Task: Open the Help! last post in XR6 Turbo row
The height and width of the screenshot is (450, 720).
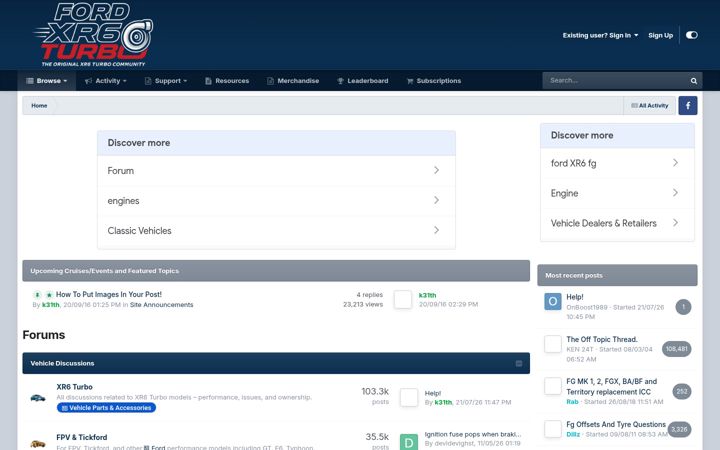Action: [x=433, y=393]
